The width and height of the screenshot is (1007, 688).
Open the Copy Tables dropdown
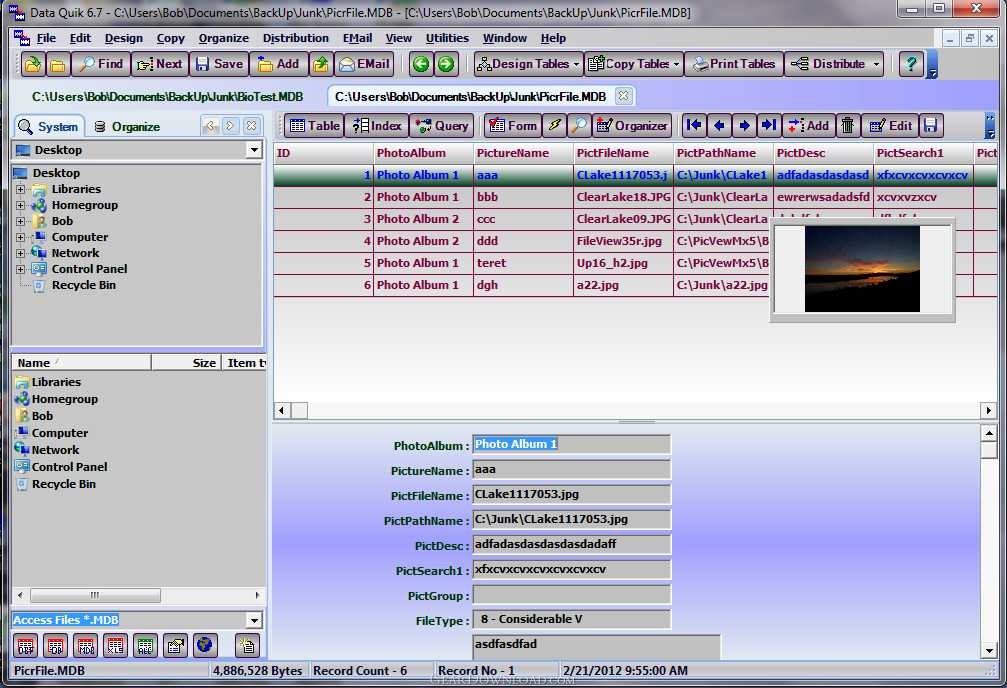676,64
